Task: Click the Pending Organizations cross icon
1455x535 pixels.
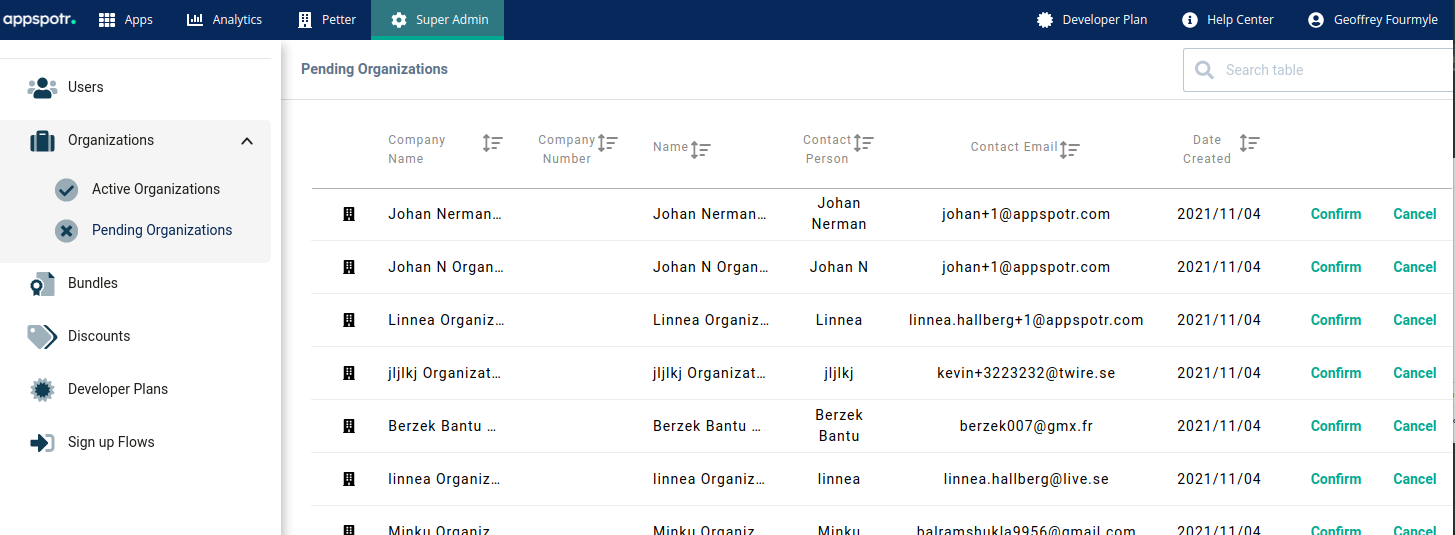Action: pyautogui.click(x=66, y=231)
